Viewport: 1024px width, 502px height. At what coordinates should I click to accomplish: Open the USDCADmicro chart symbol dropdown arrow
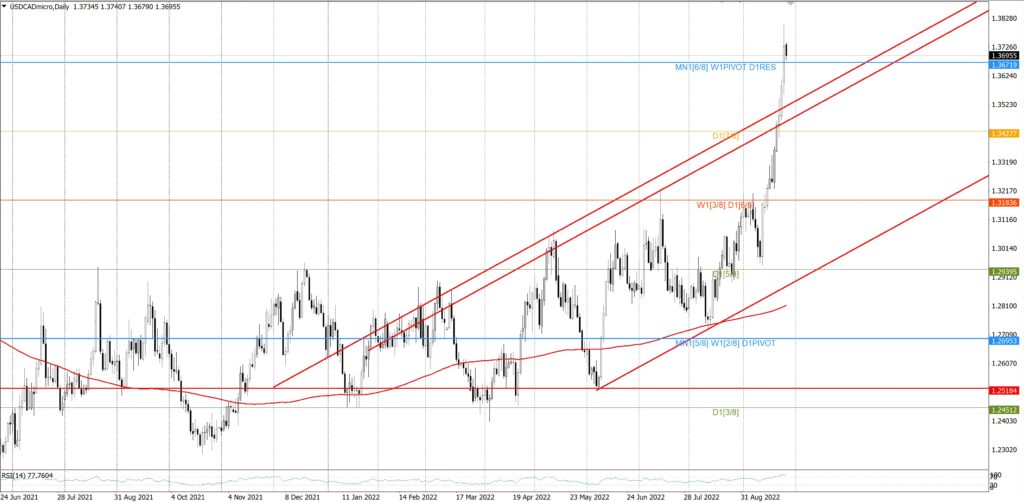coord(5,6)
